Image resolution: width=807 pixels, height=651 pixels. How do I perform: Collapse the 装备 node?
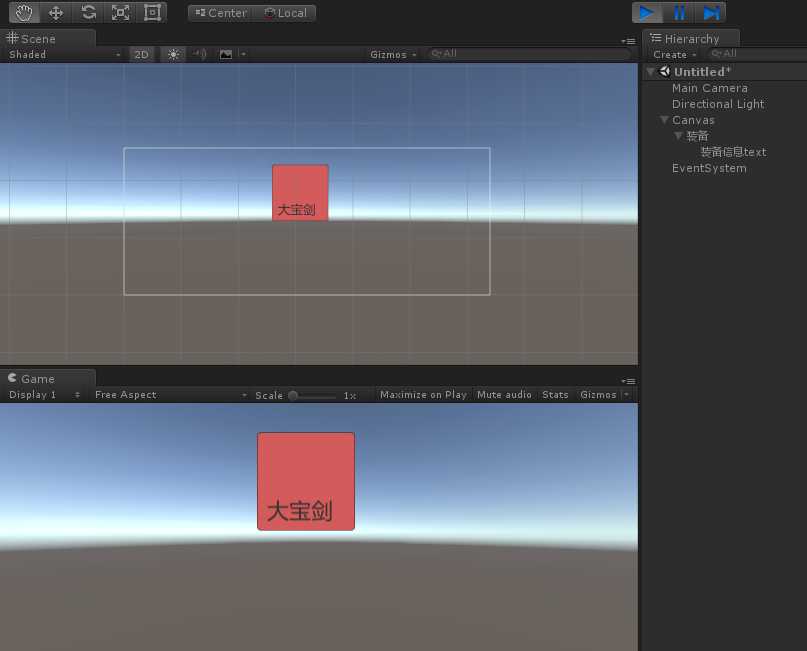point(678,136)
